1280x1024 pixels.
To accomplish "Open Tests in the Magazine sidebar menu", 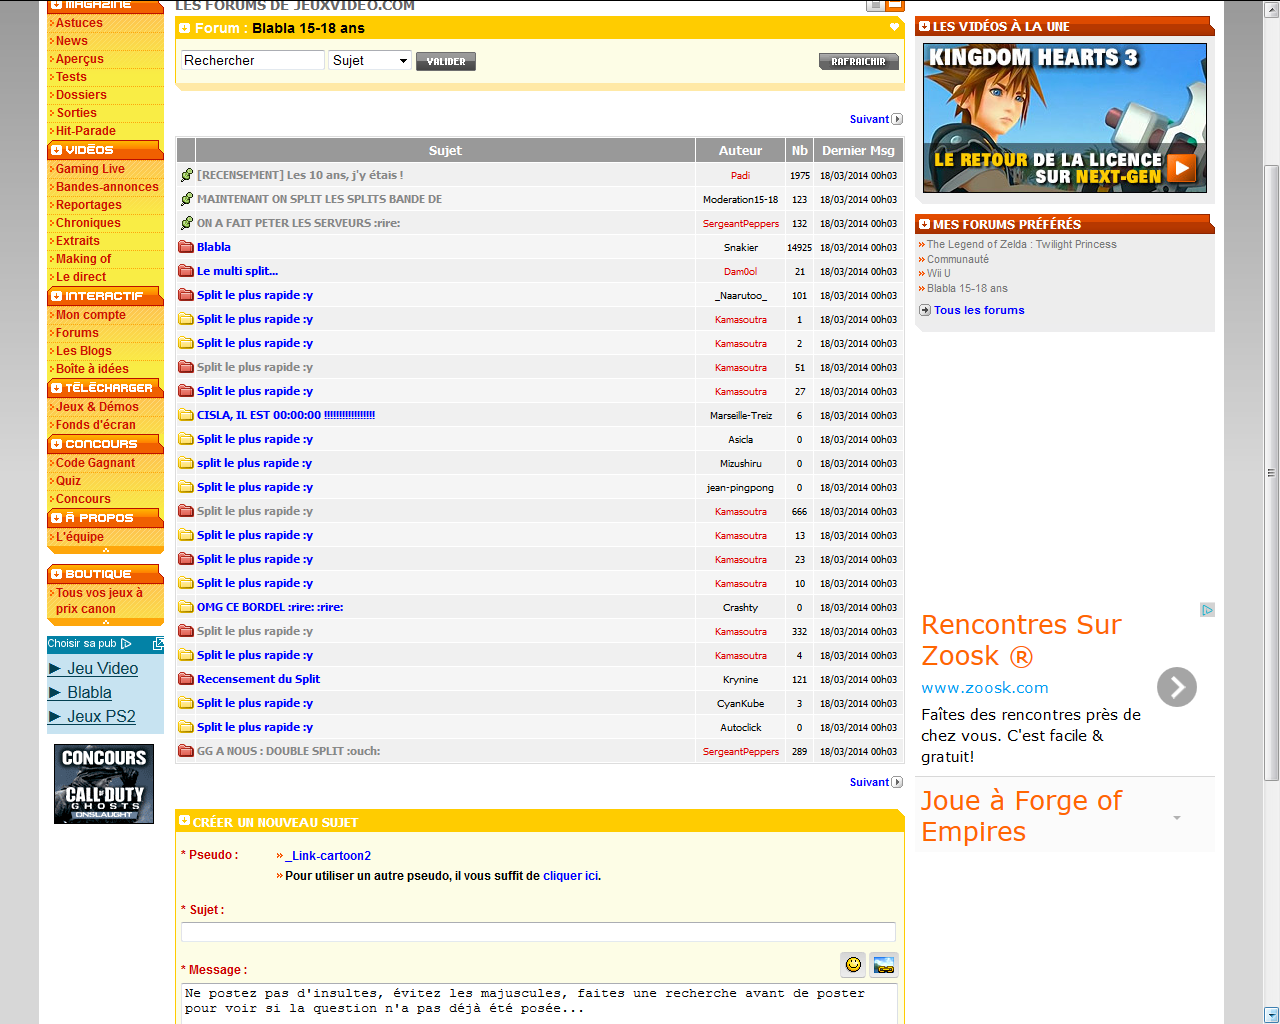I will [71, 77].
